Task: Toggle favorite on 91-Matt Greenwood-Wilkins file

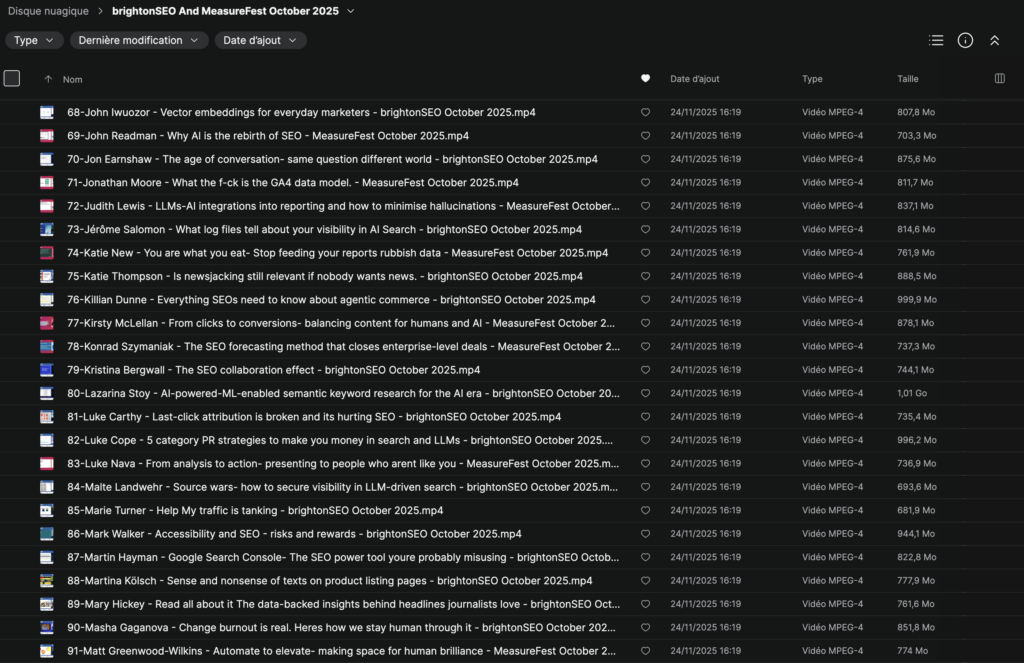Action: coord(645,651)
